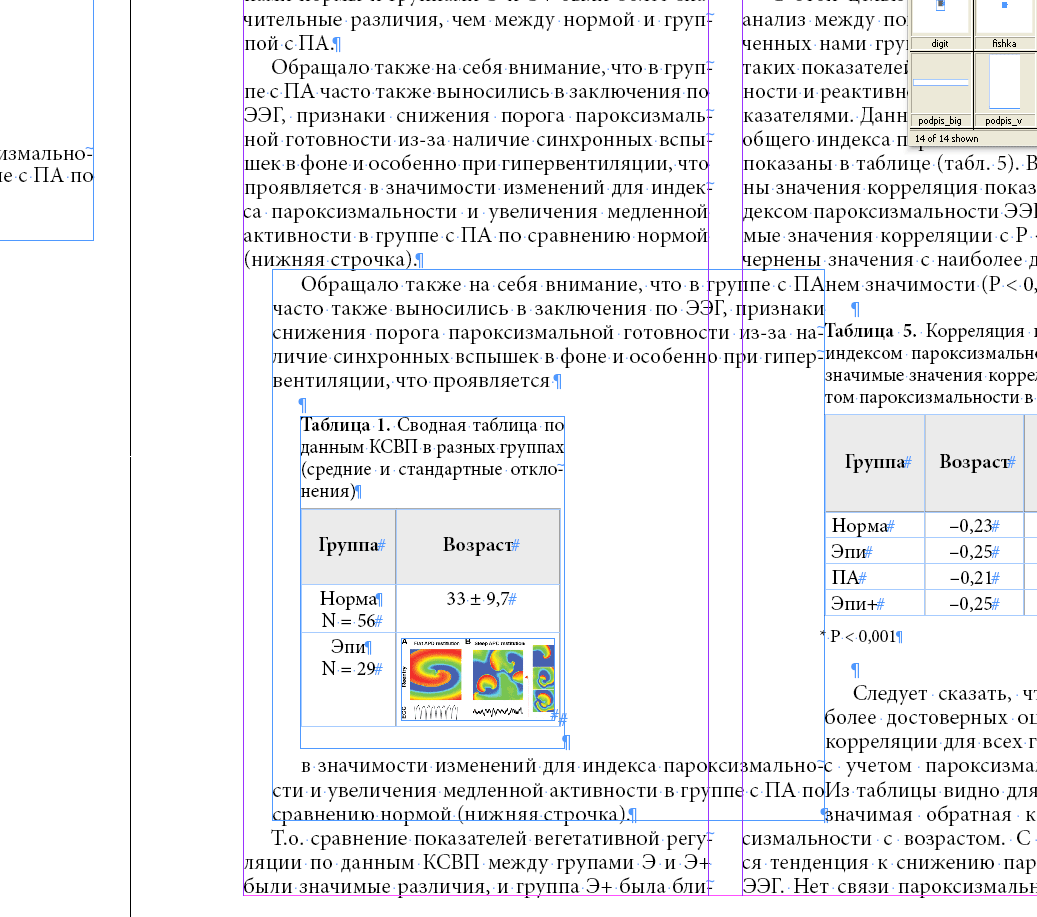Select the "digit" library item thumbnail
Screen dimensions: 1037x917
940,18
